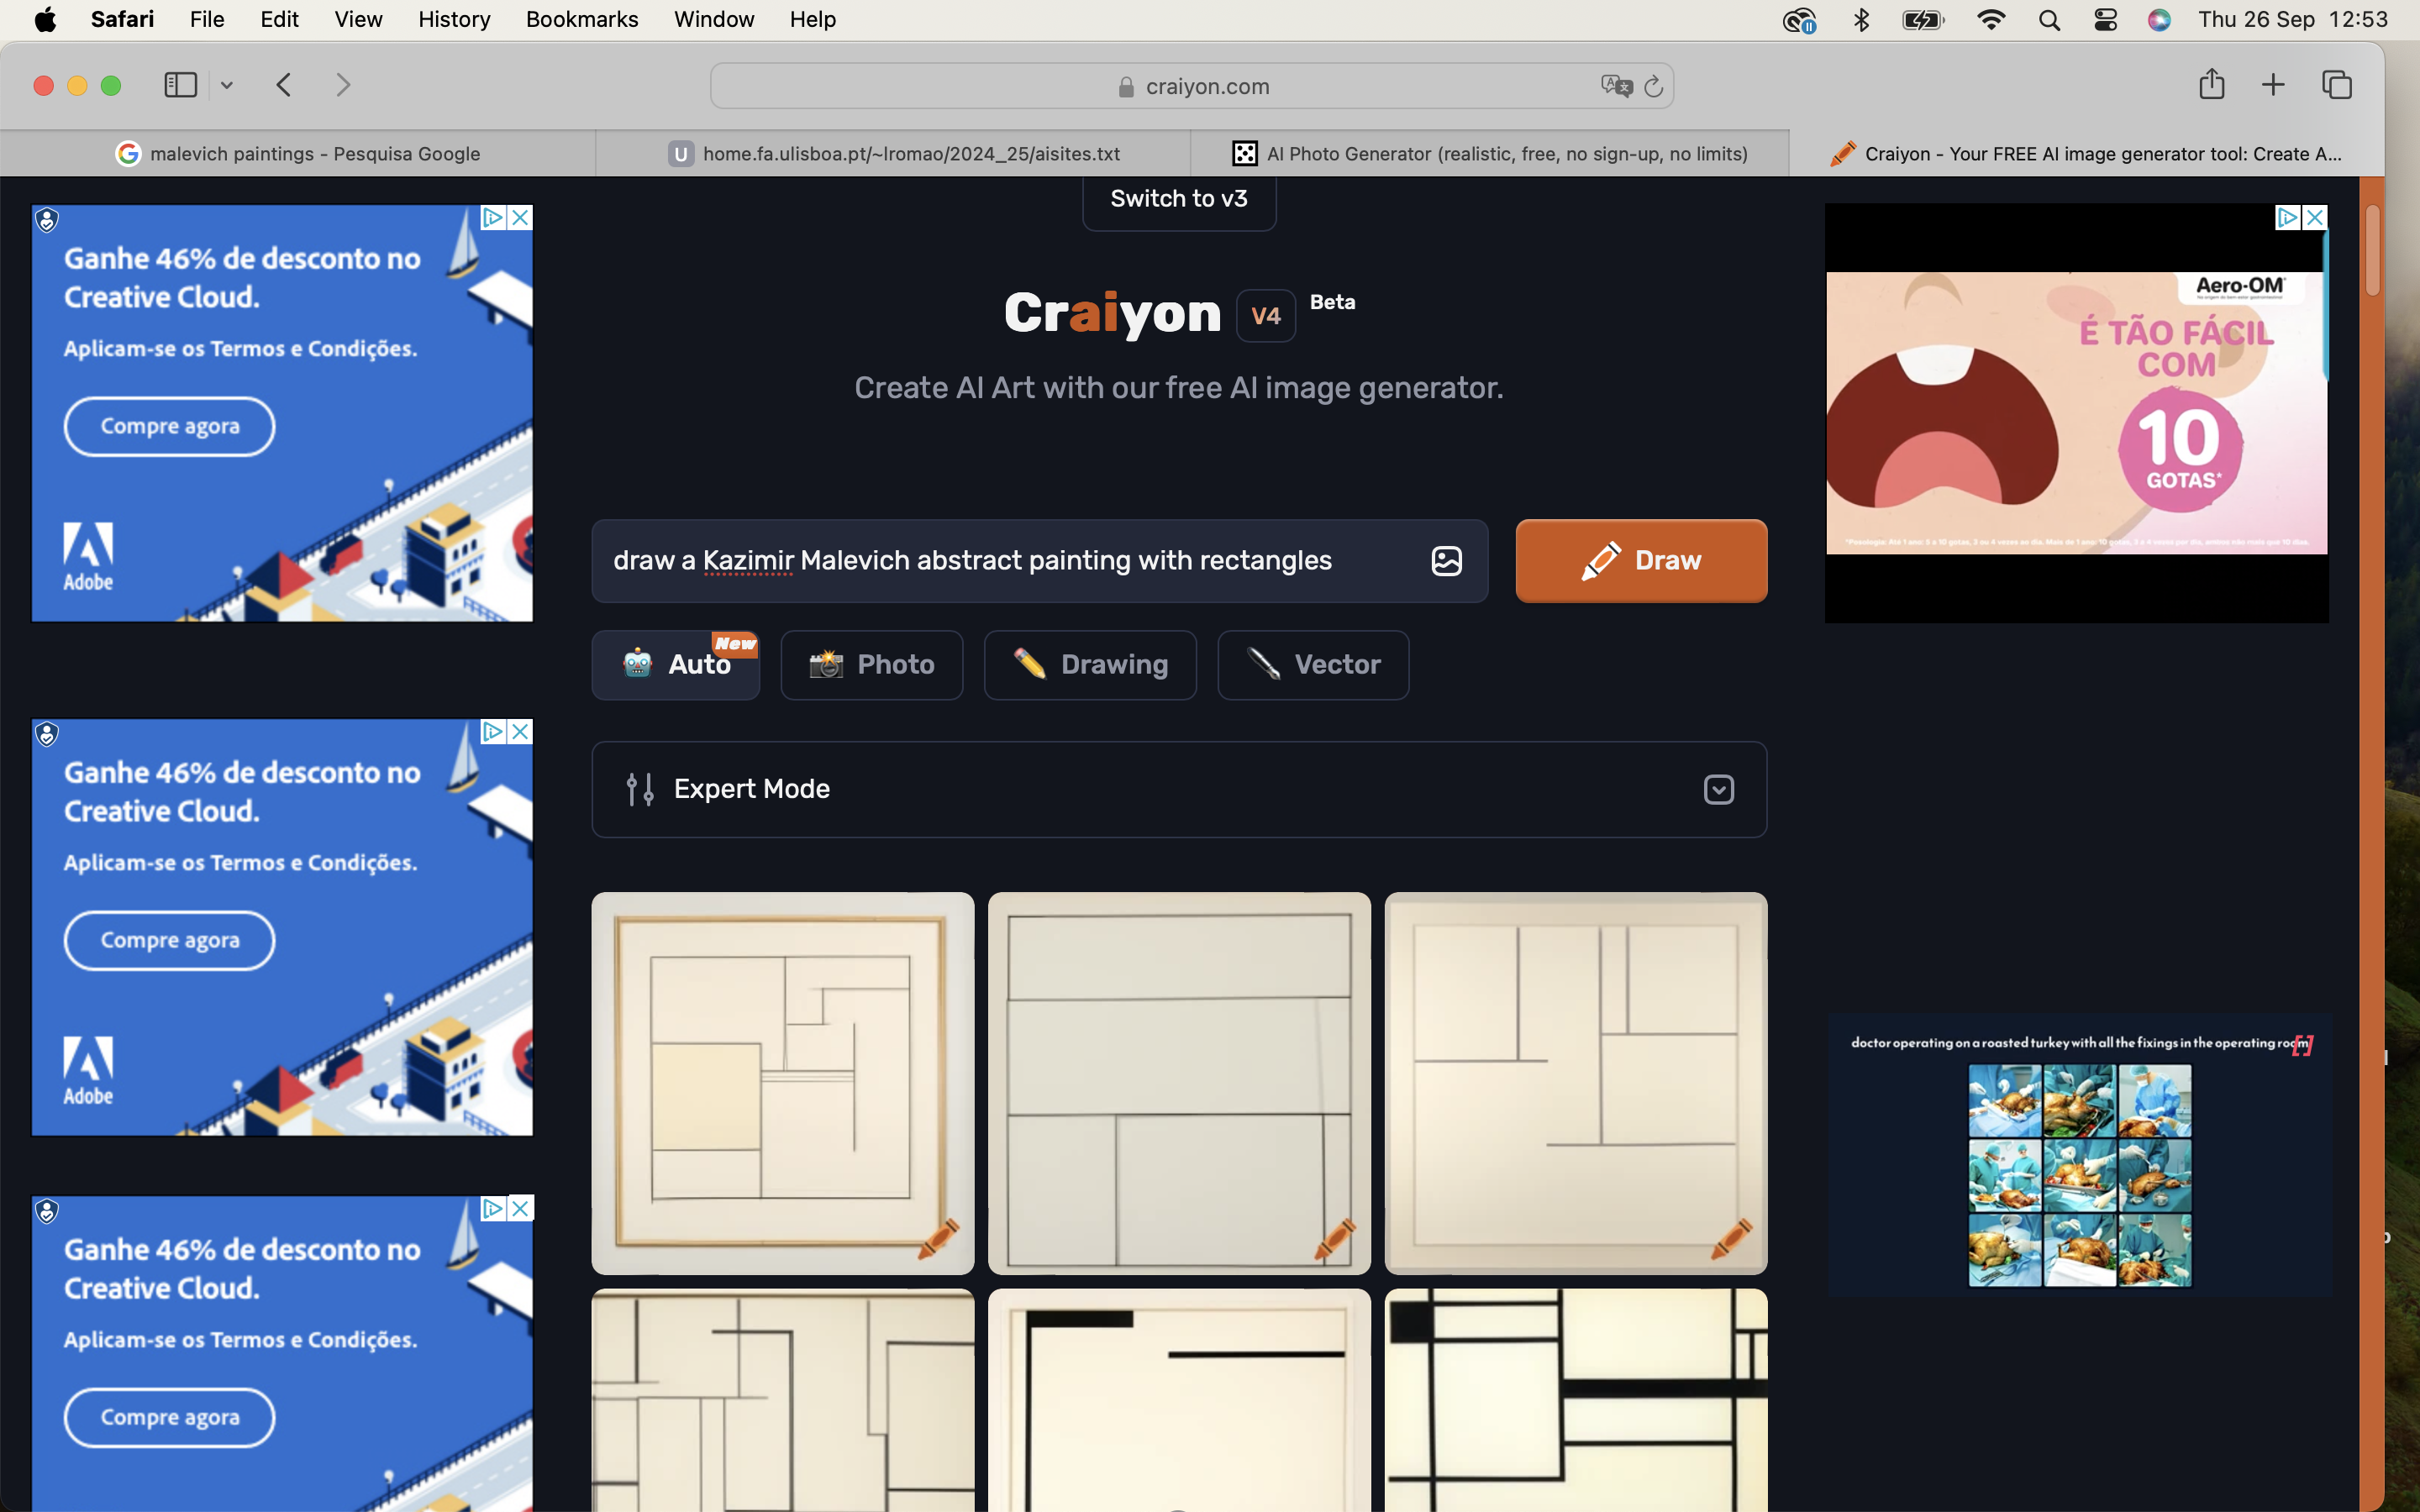Click the craiyon.com address bar

click(x=1192, y=86)
